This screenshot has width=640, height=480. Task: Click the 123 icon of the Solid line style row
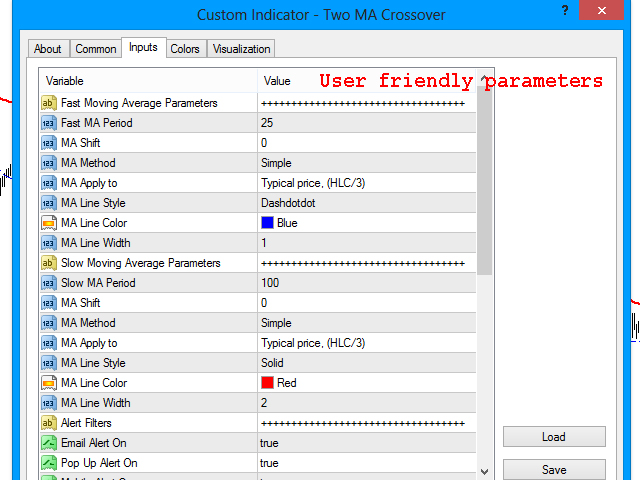pyautogui.click(x=49, y=363)
